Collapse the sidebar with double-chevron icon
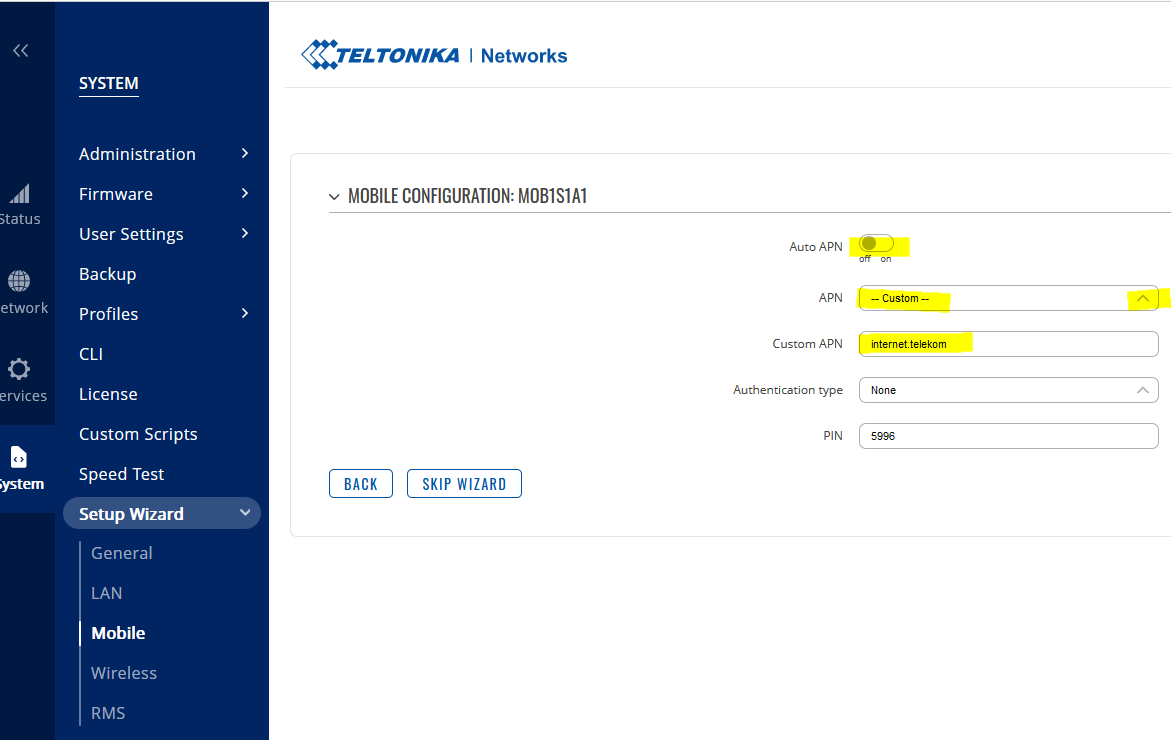This screenshot has width=1171, height=740. click(20, 50)
